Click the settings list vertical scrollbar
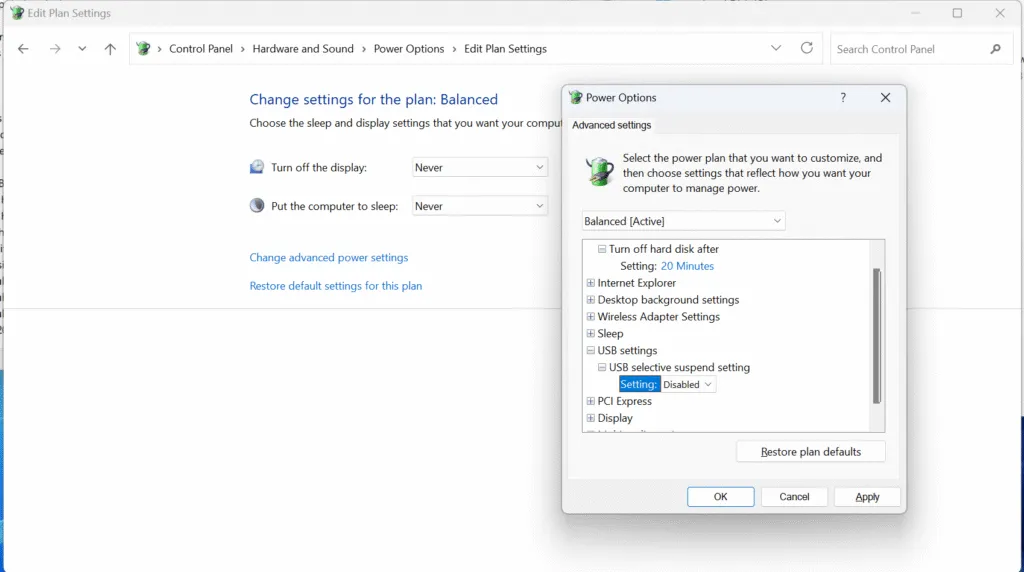The width and height of the screenshot is (1024, 572). point(877,335)
